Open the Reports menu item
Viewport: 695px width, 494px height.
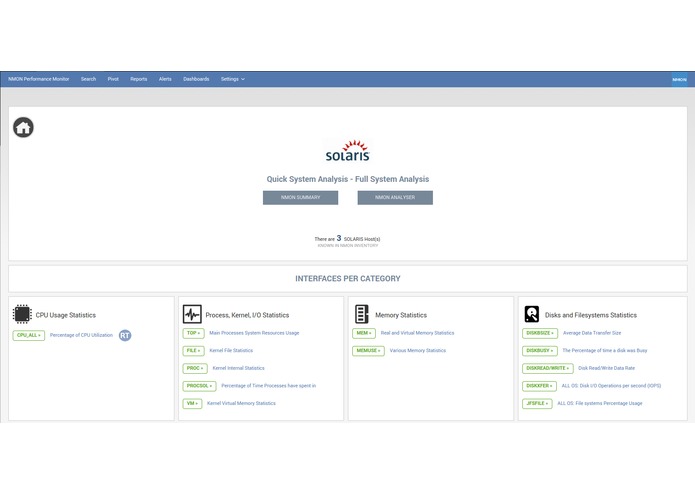pos(139,79)
